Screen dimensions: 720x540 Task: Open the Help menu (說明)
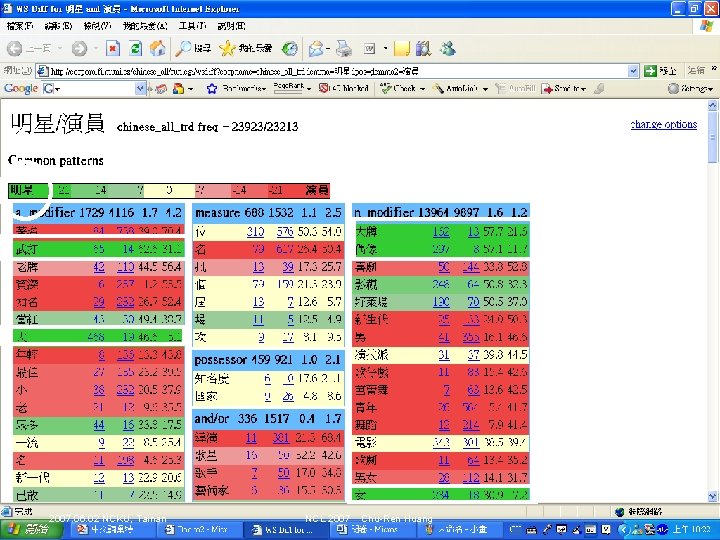(231, 26)
